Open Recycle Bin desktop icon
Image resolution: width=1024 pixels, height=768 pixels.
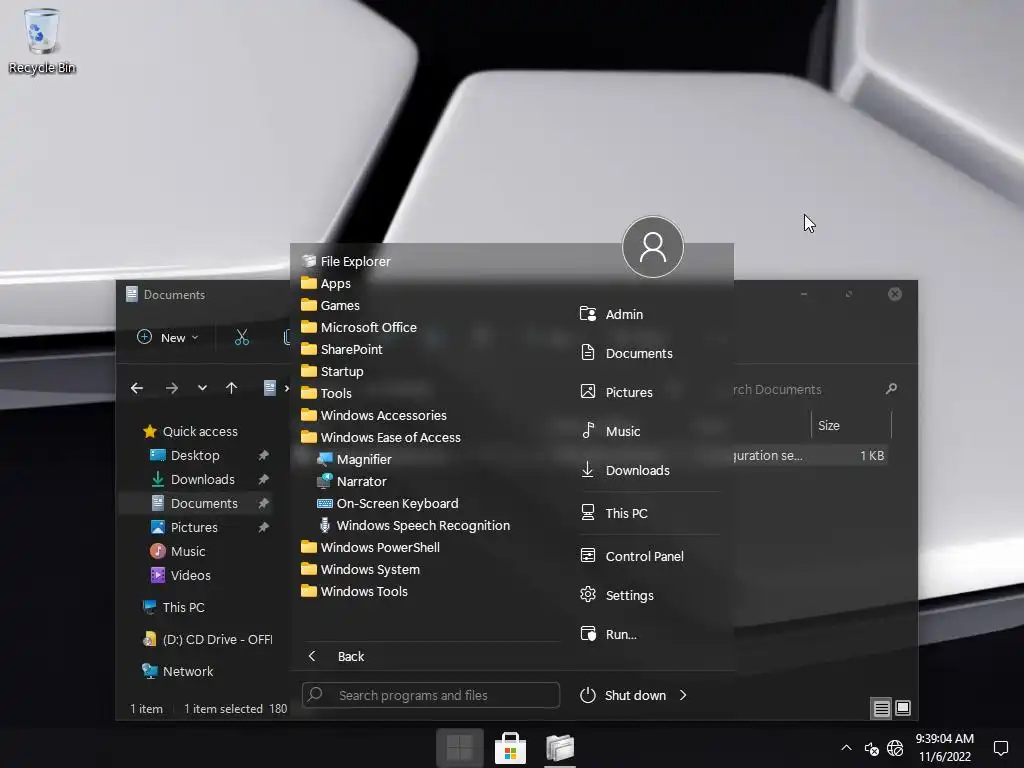pos(42,40)
